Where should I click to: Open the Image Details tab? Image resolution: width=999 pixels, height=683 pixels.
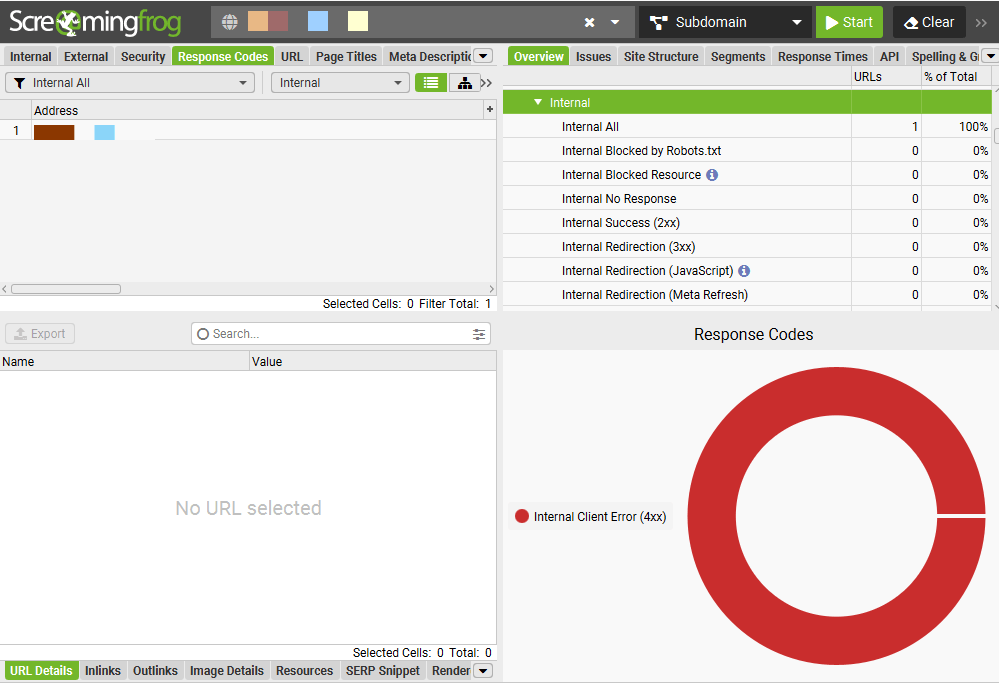coord(227,671)
